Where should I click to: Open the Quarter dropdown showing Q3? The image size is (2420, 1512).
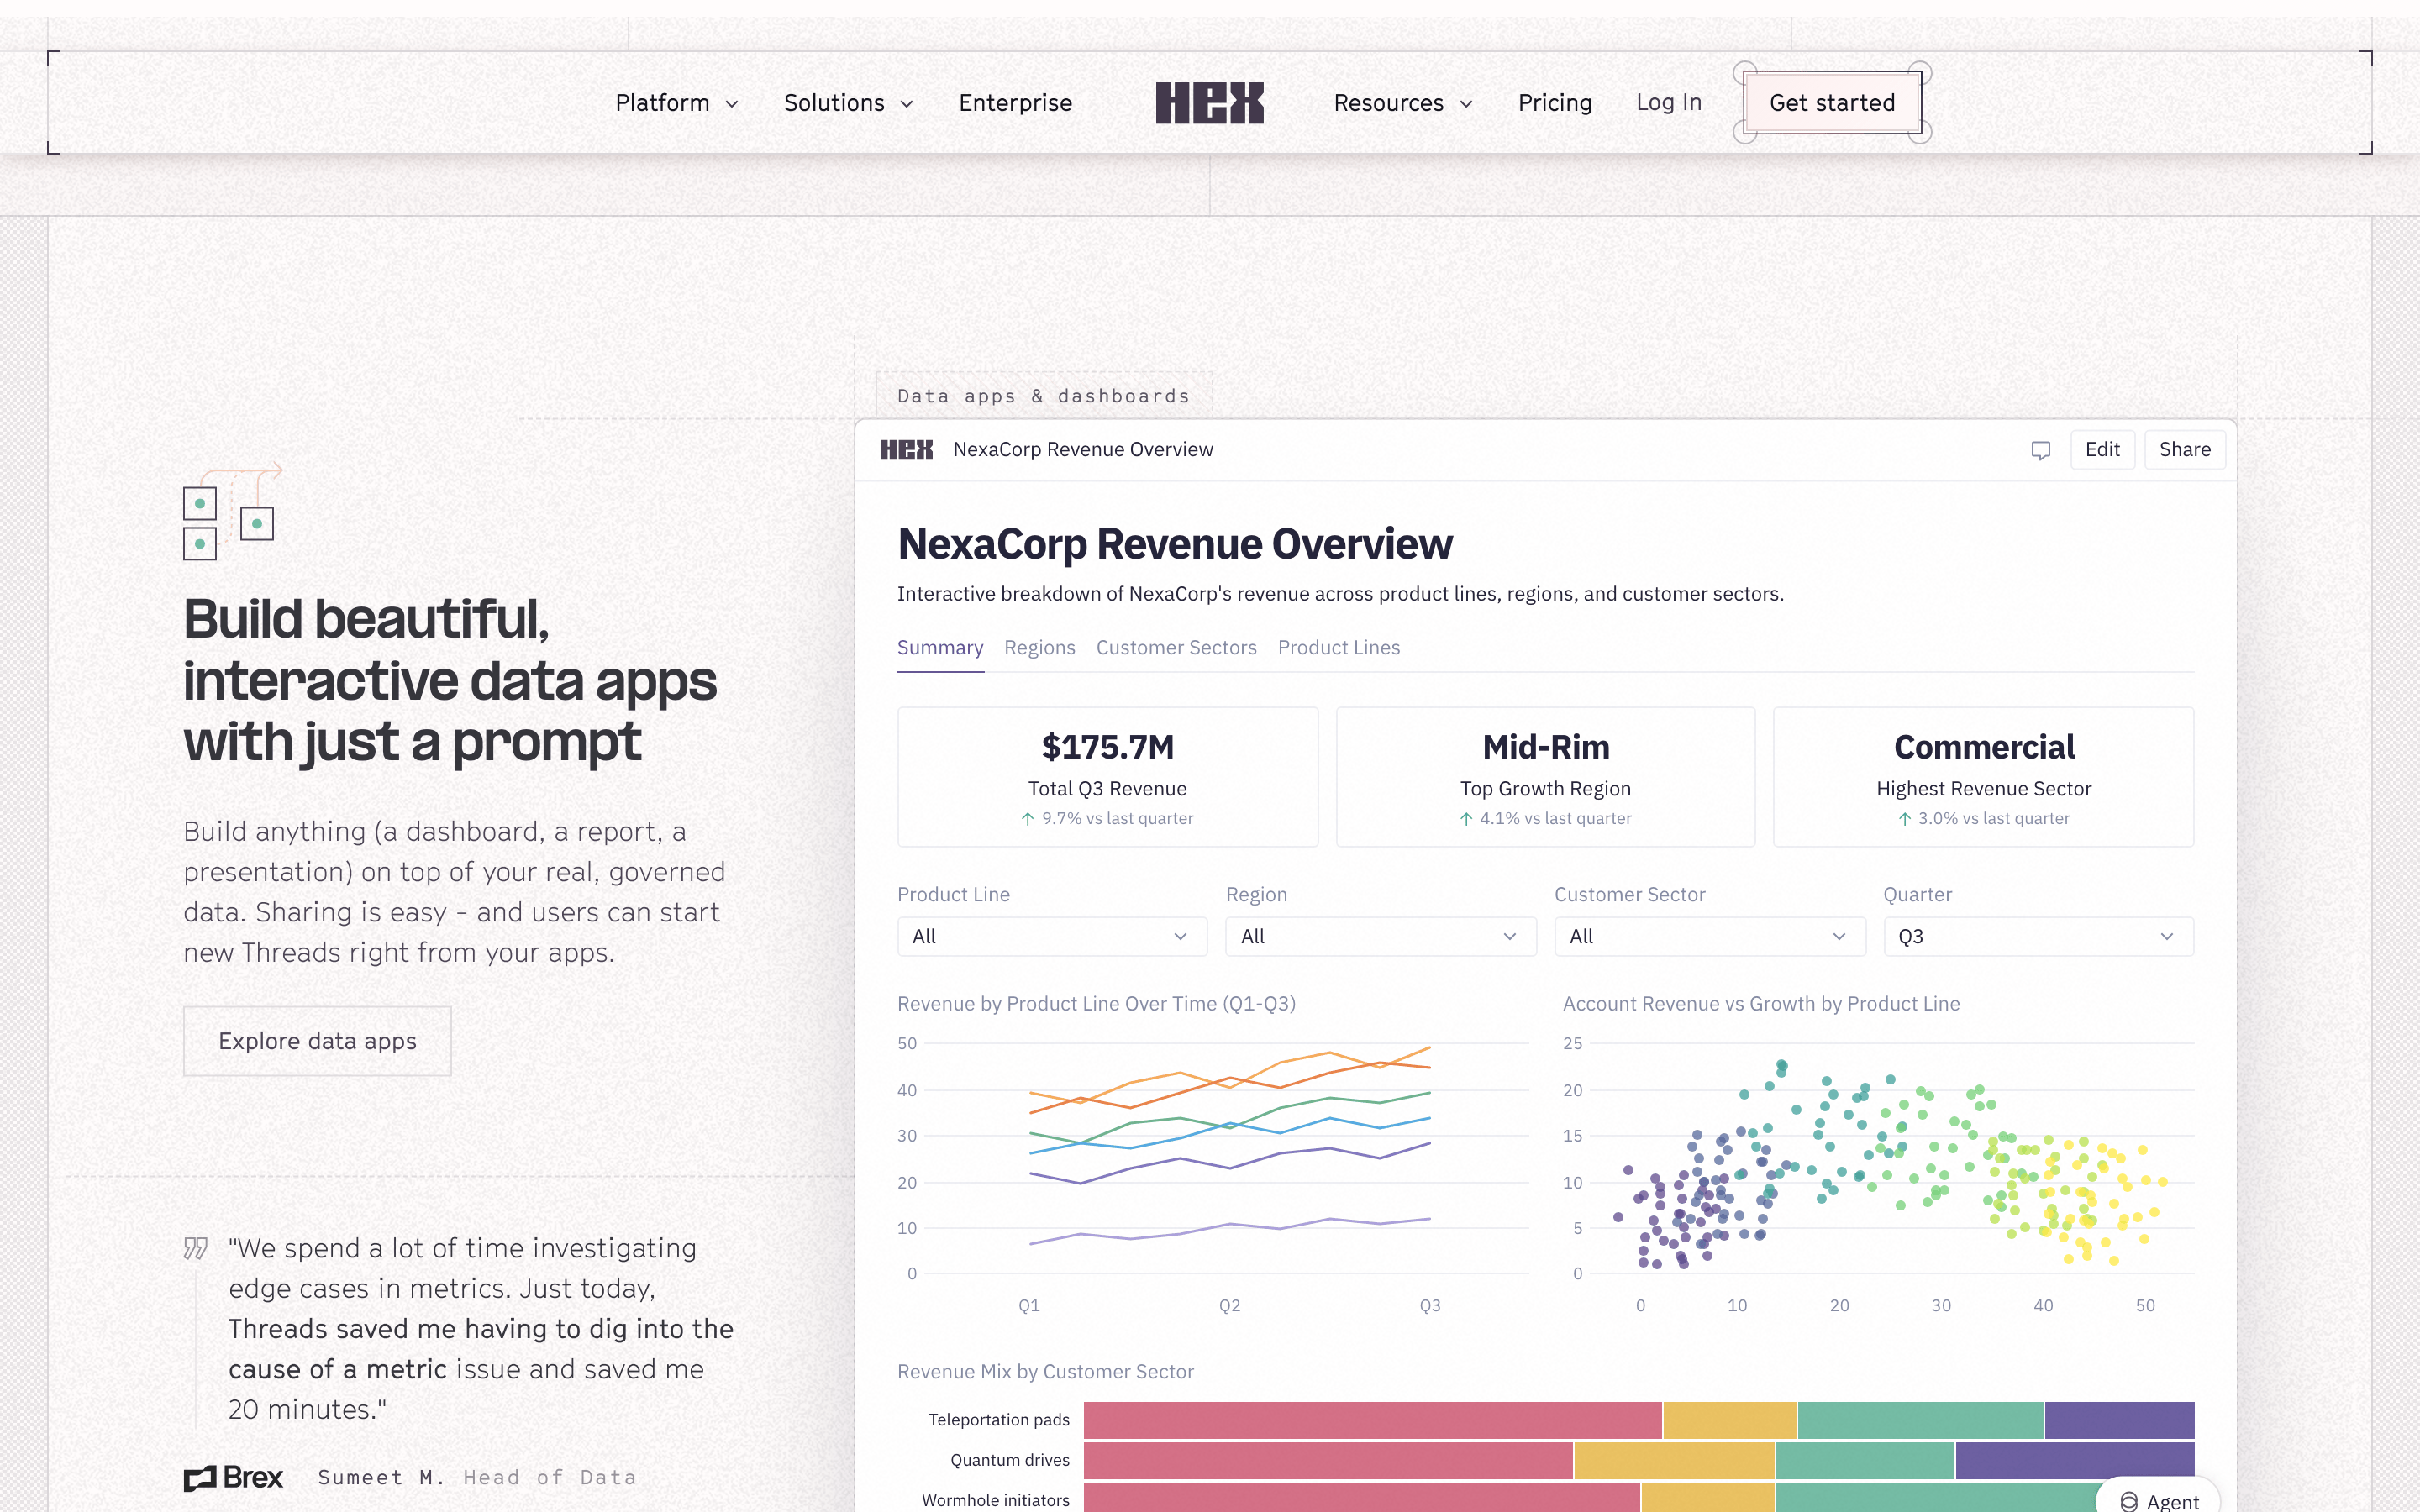(x=2038, y=936)
